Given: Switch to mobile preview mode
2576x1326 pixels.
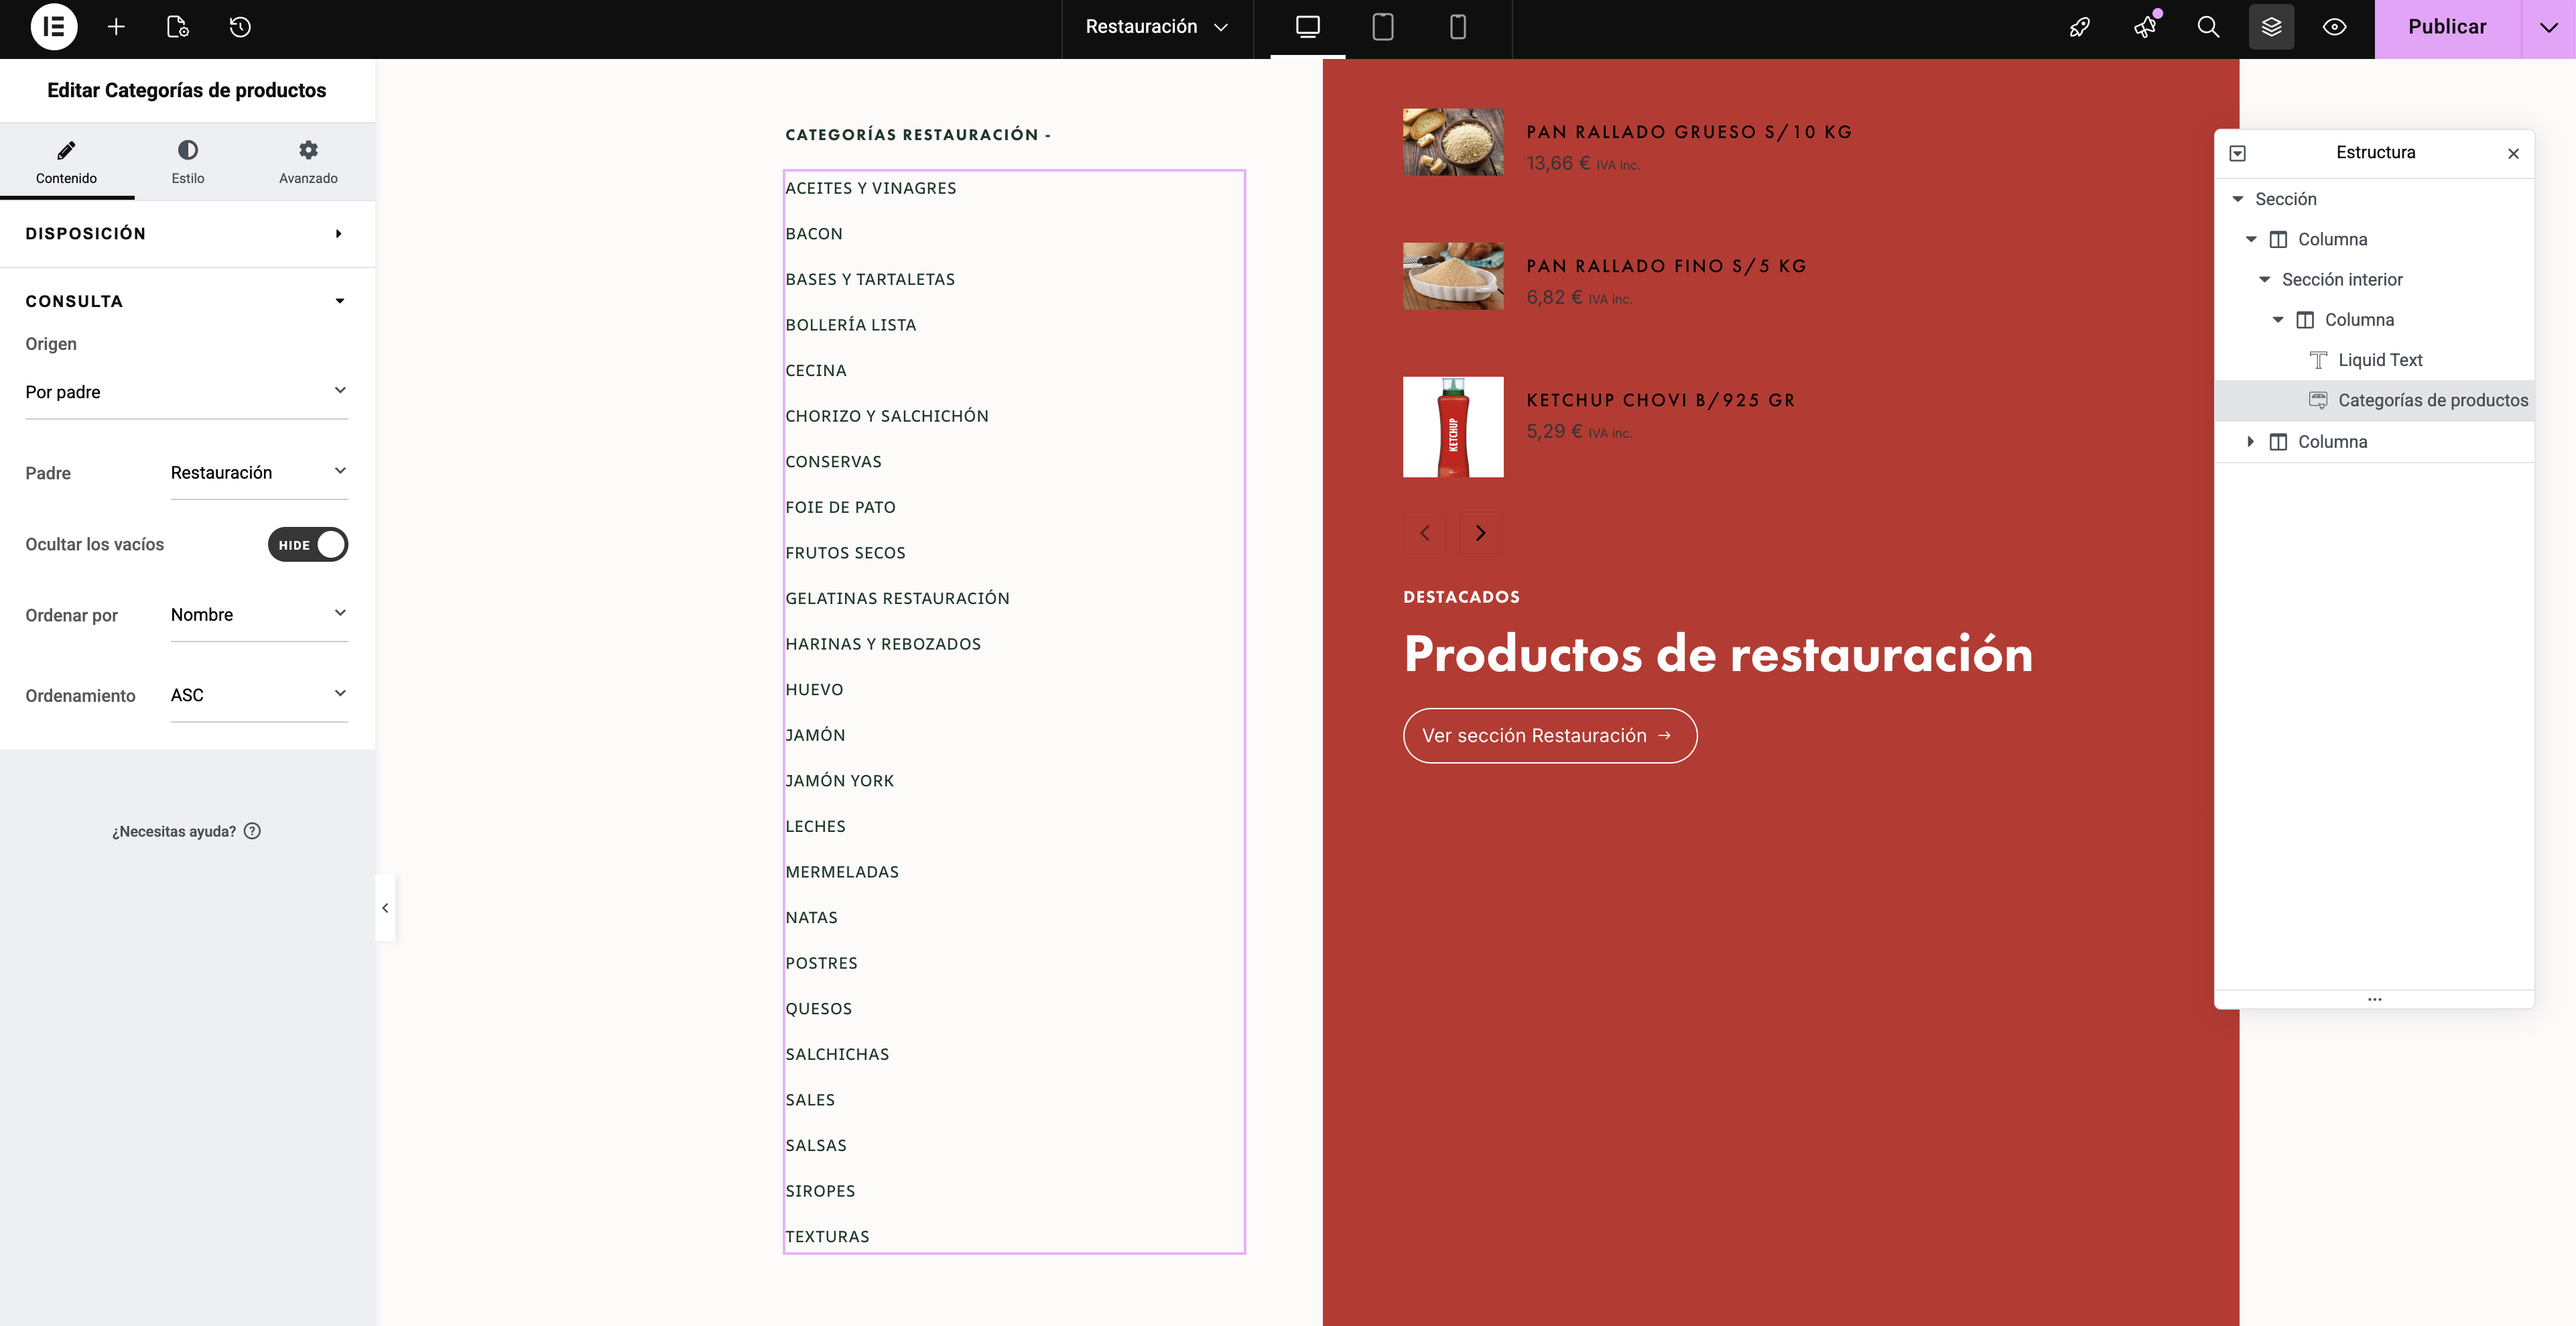Looking at the screenshot, I should [x=1457, y=27].
